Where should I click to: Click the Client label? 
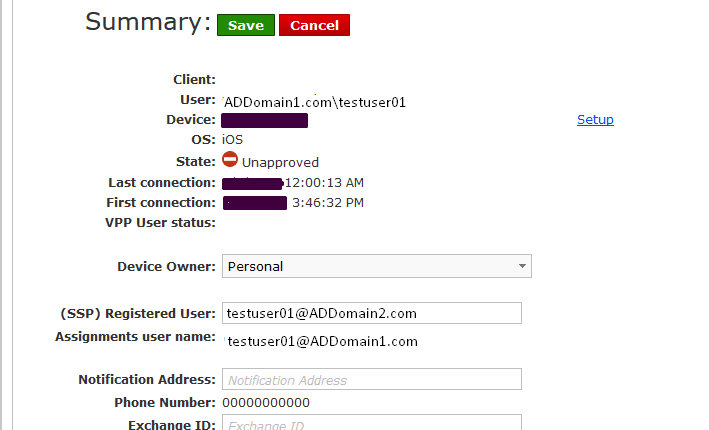[x=193, y=80]
